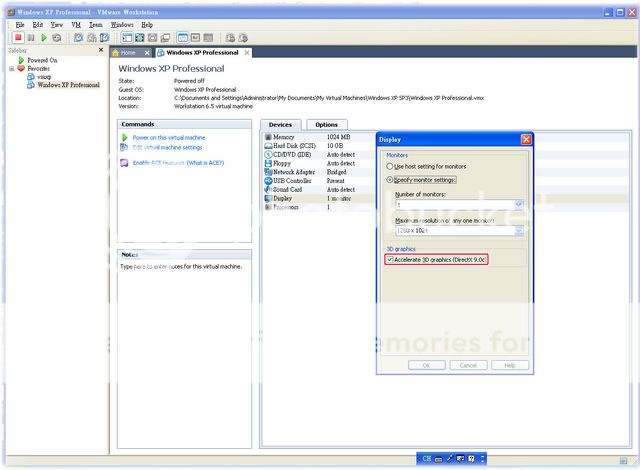This screenshot has width=640, height=470.
Task: Click the Capture Movie toolbar icon
Action: point(243,38)
